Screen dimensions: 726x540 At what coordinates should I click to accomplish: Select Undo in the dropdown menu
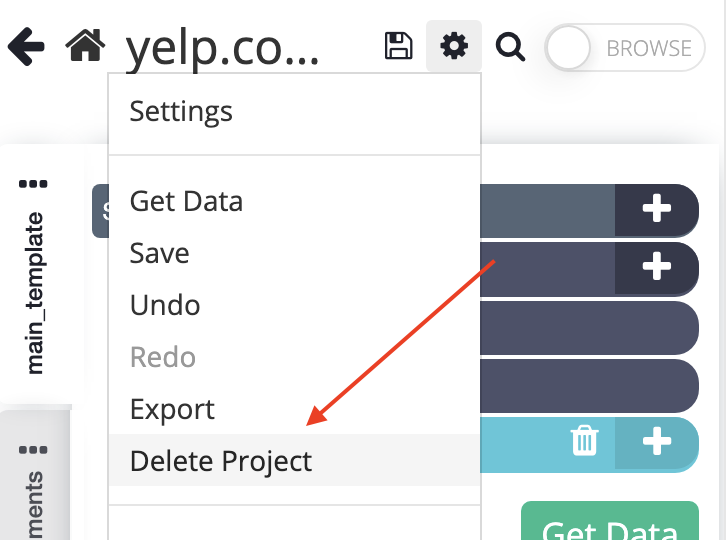[x=165, y=306]
